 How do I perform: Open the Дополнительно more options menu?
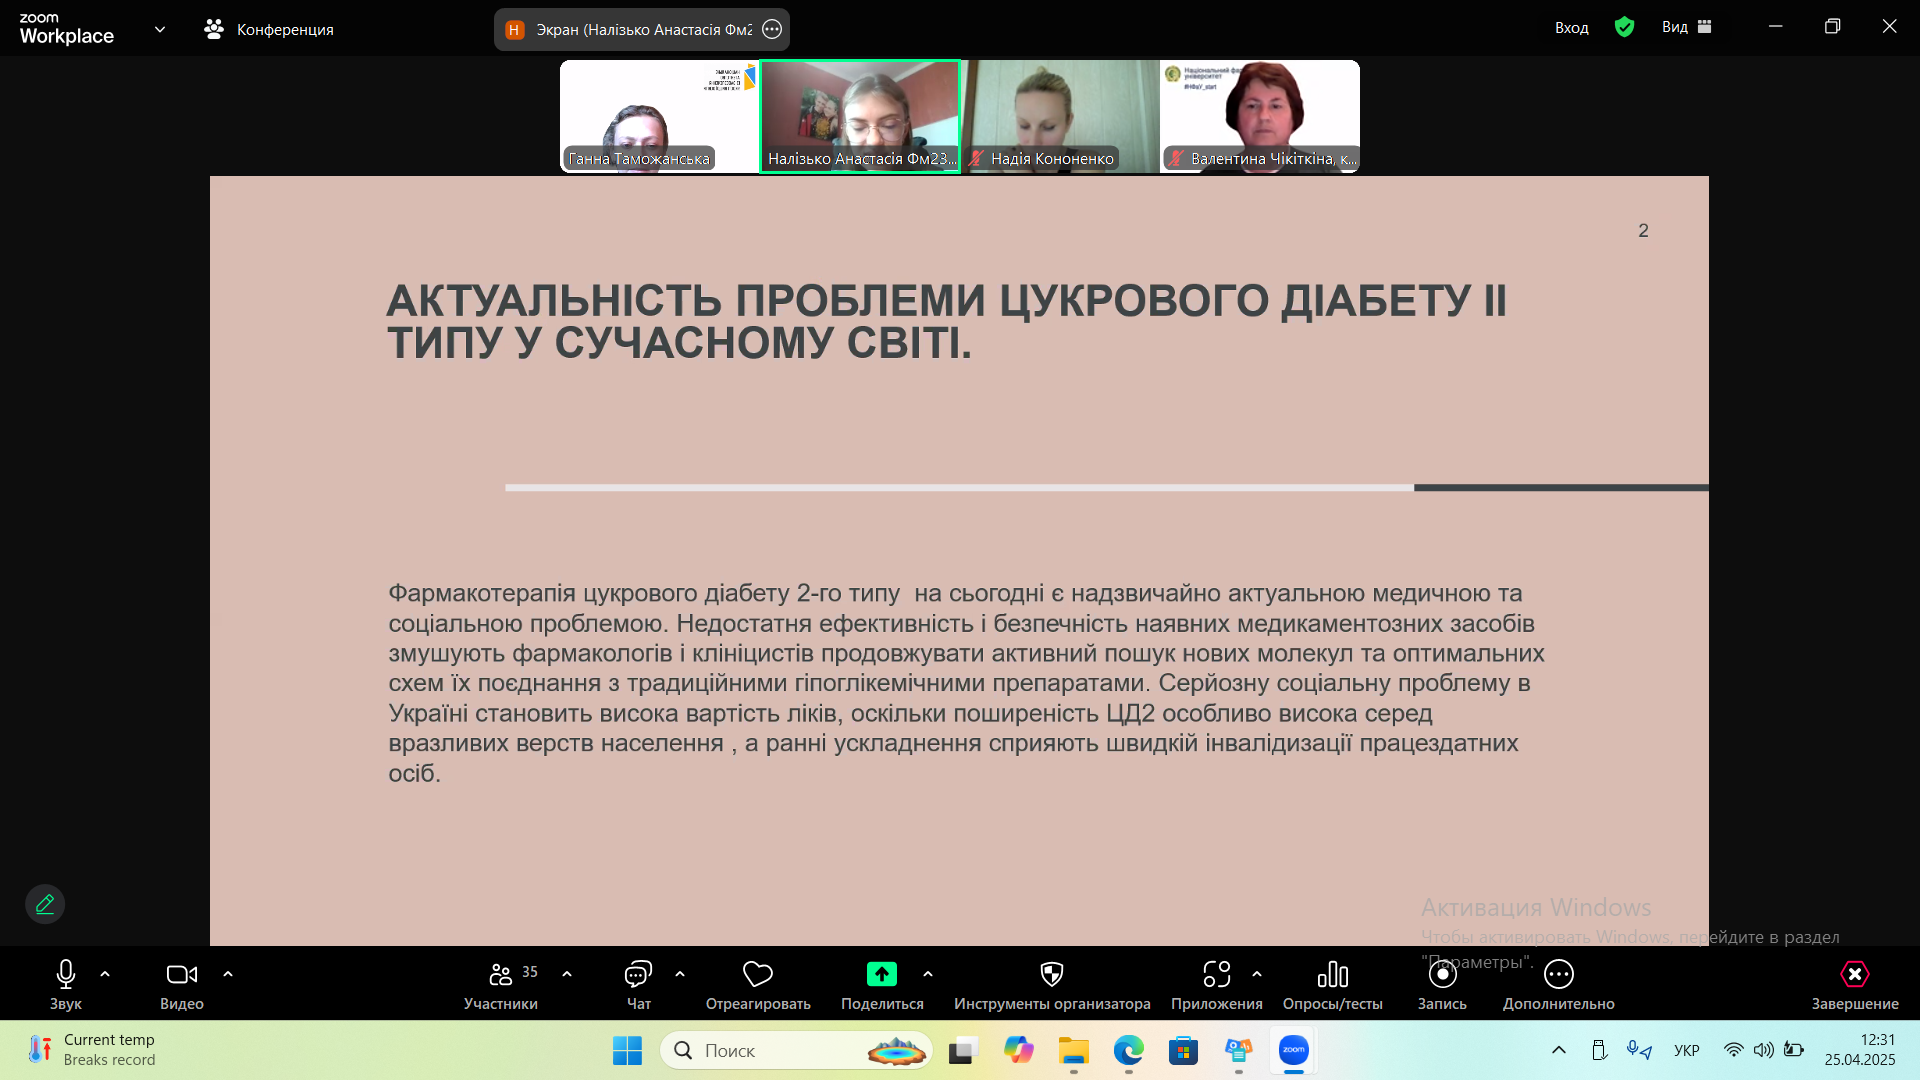pos(1559,985)
